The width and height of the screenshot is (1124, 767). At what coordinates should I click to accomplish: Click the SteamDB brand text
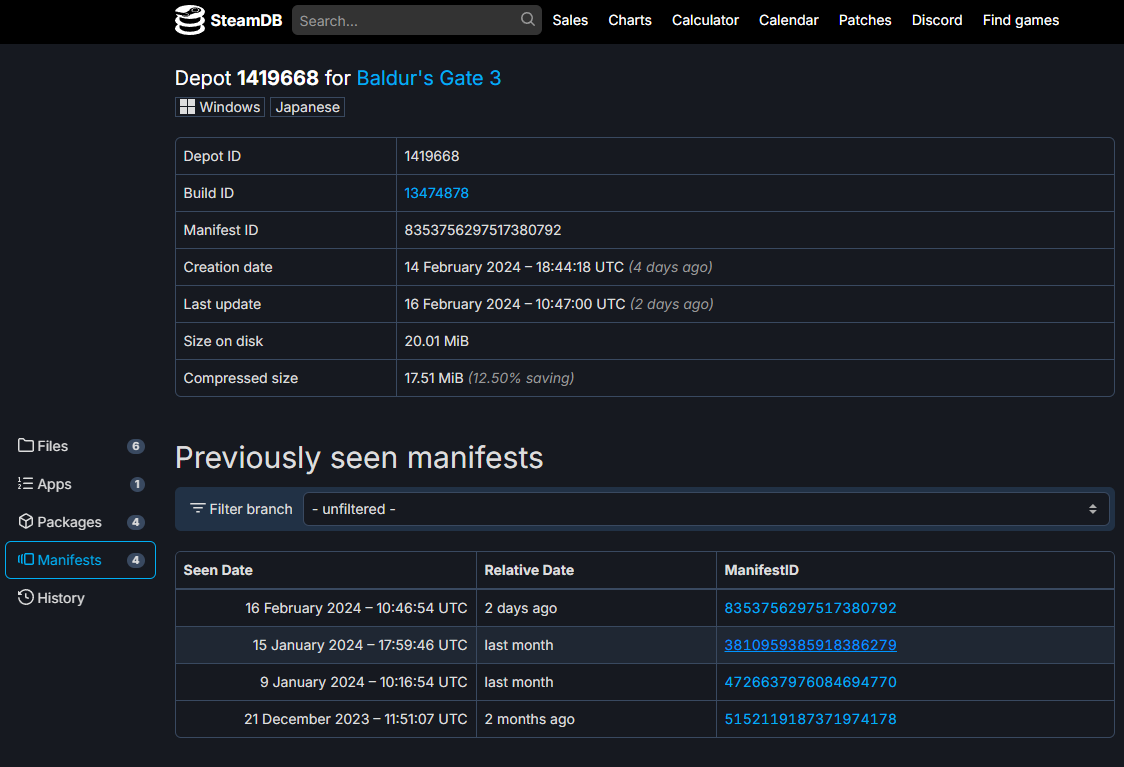point(246,20)
